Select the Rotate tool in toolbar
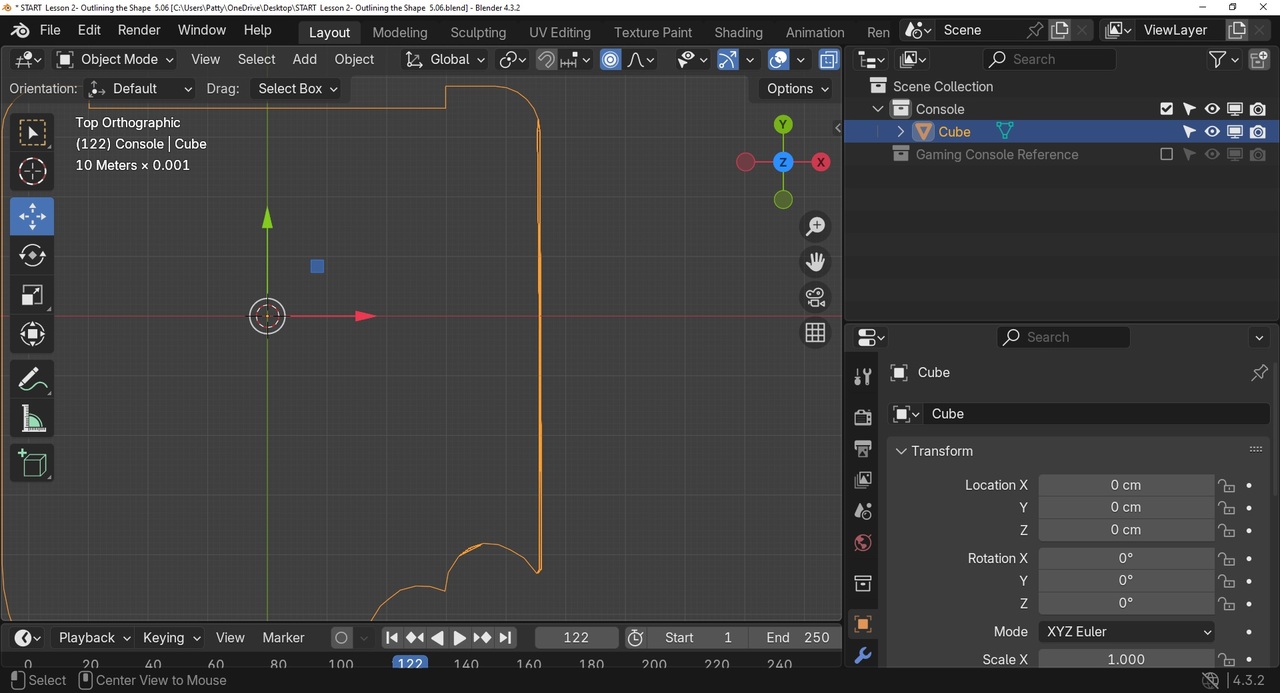This screenshot has width=1280, height=693. (x=32, y=256)
